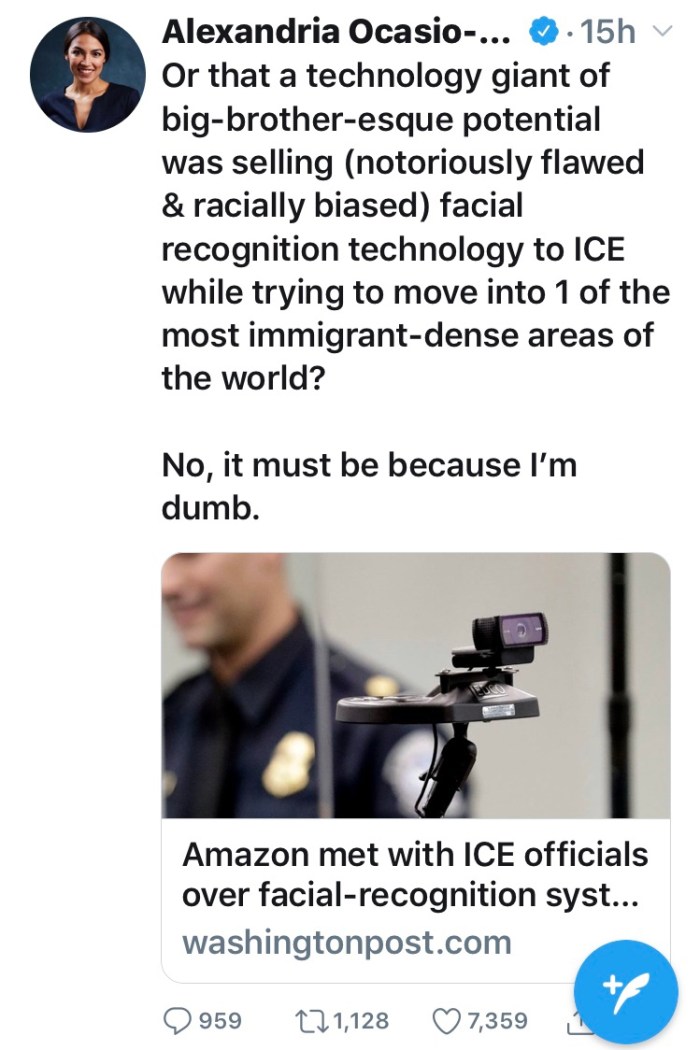Click the reply speech bubble icon
700x1050 pixels.
click(x=177, y=1020)
